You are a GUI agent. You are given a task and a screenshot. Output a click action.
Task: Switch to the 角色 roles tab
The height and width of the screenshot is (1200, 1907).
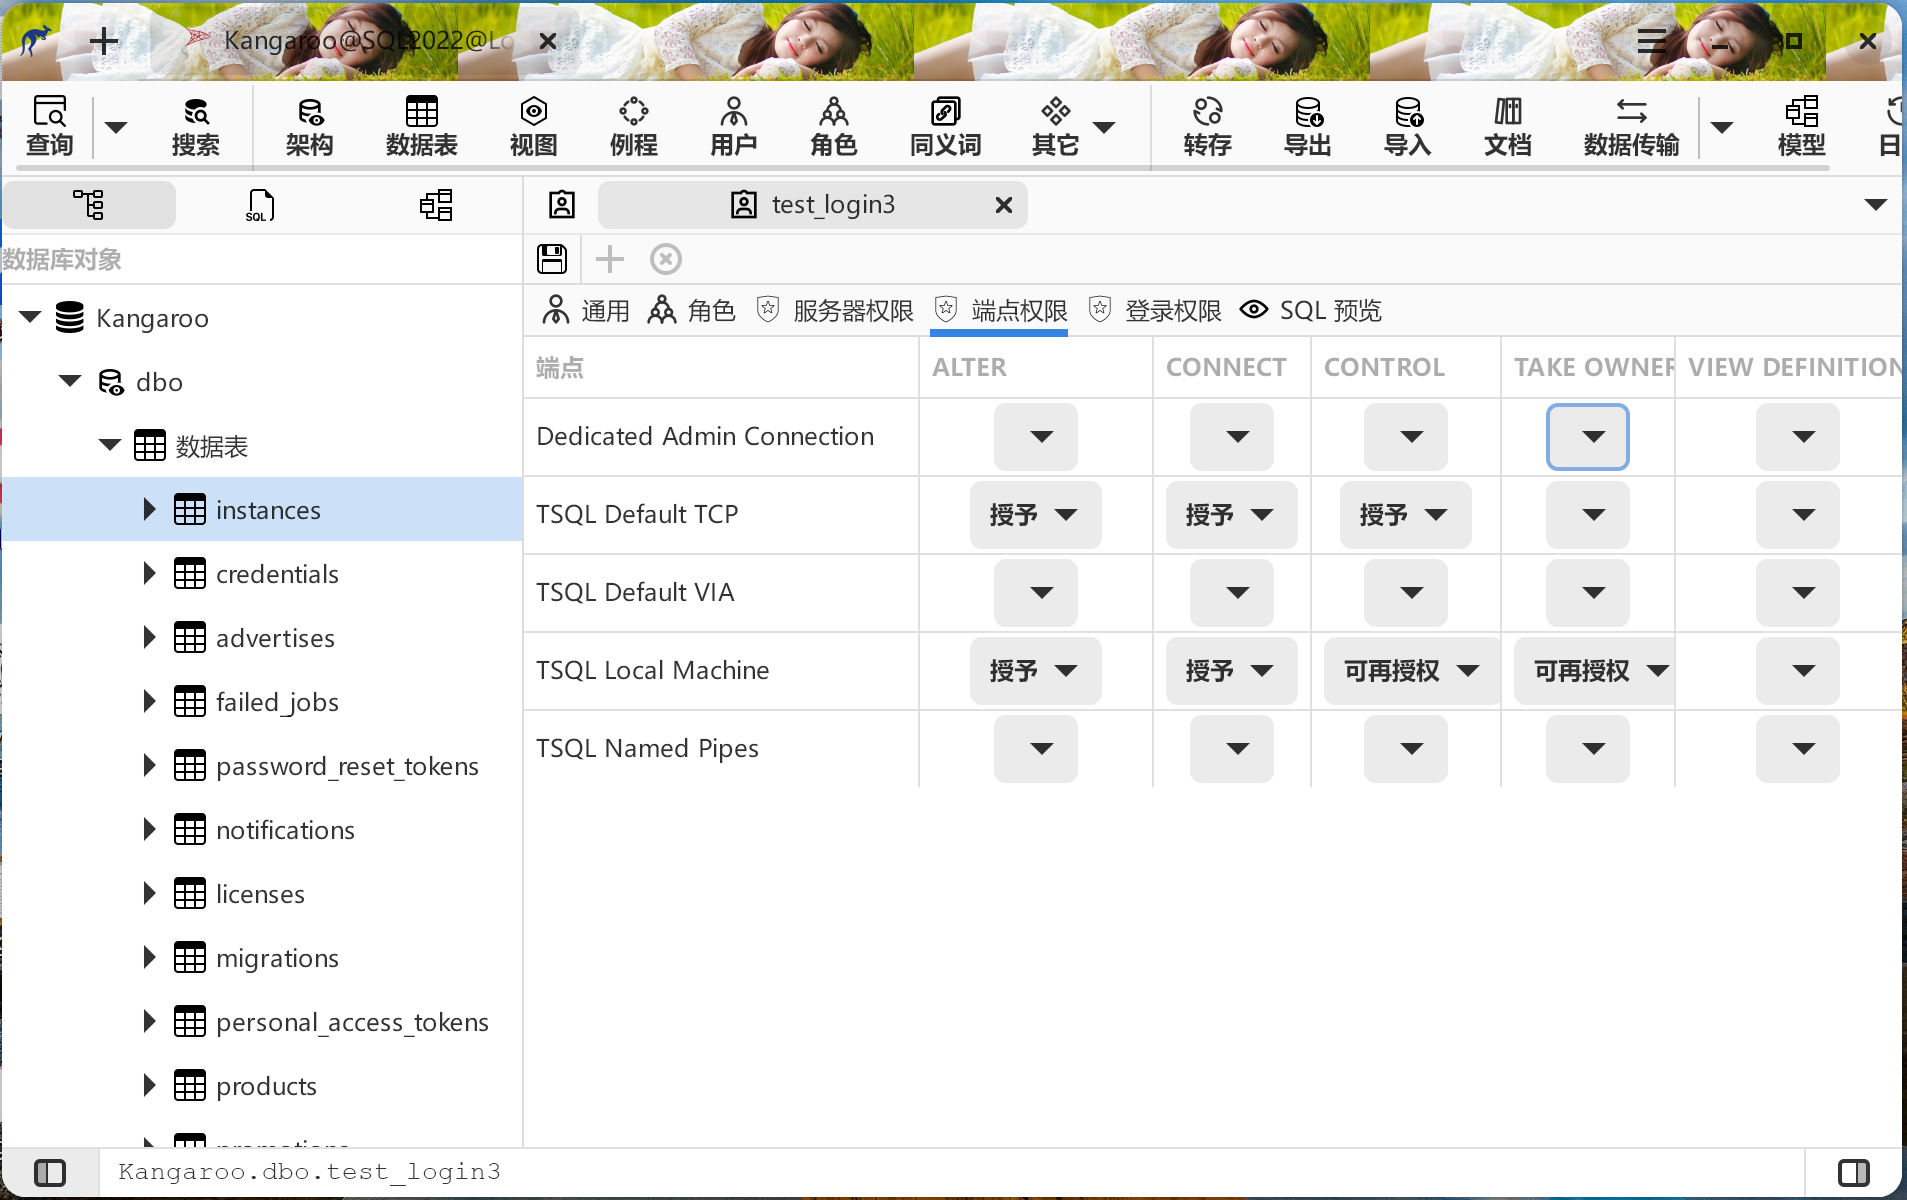[x=692, y=311]
